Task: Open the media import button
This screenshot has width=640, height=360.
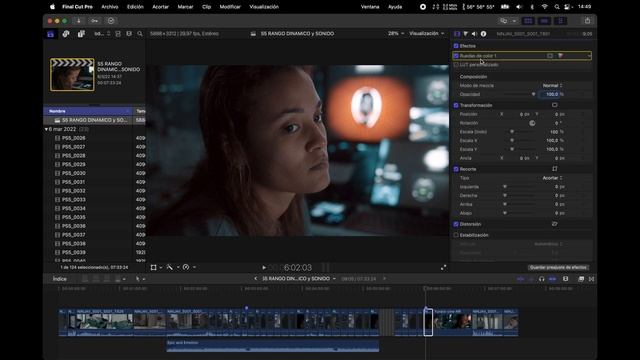Action: (78, 21)
